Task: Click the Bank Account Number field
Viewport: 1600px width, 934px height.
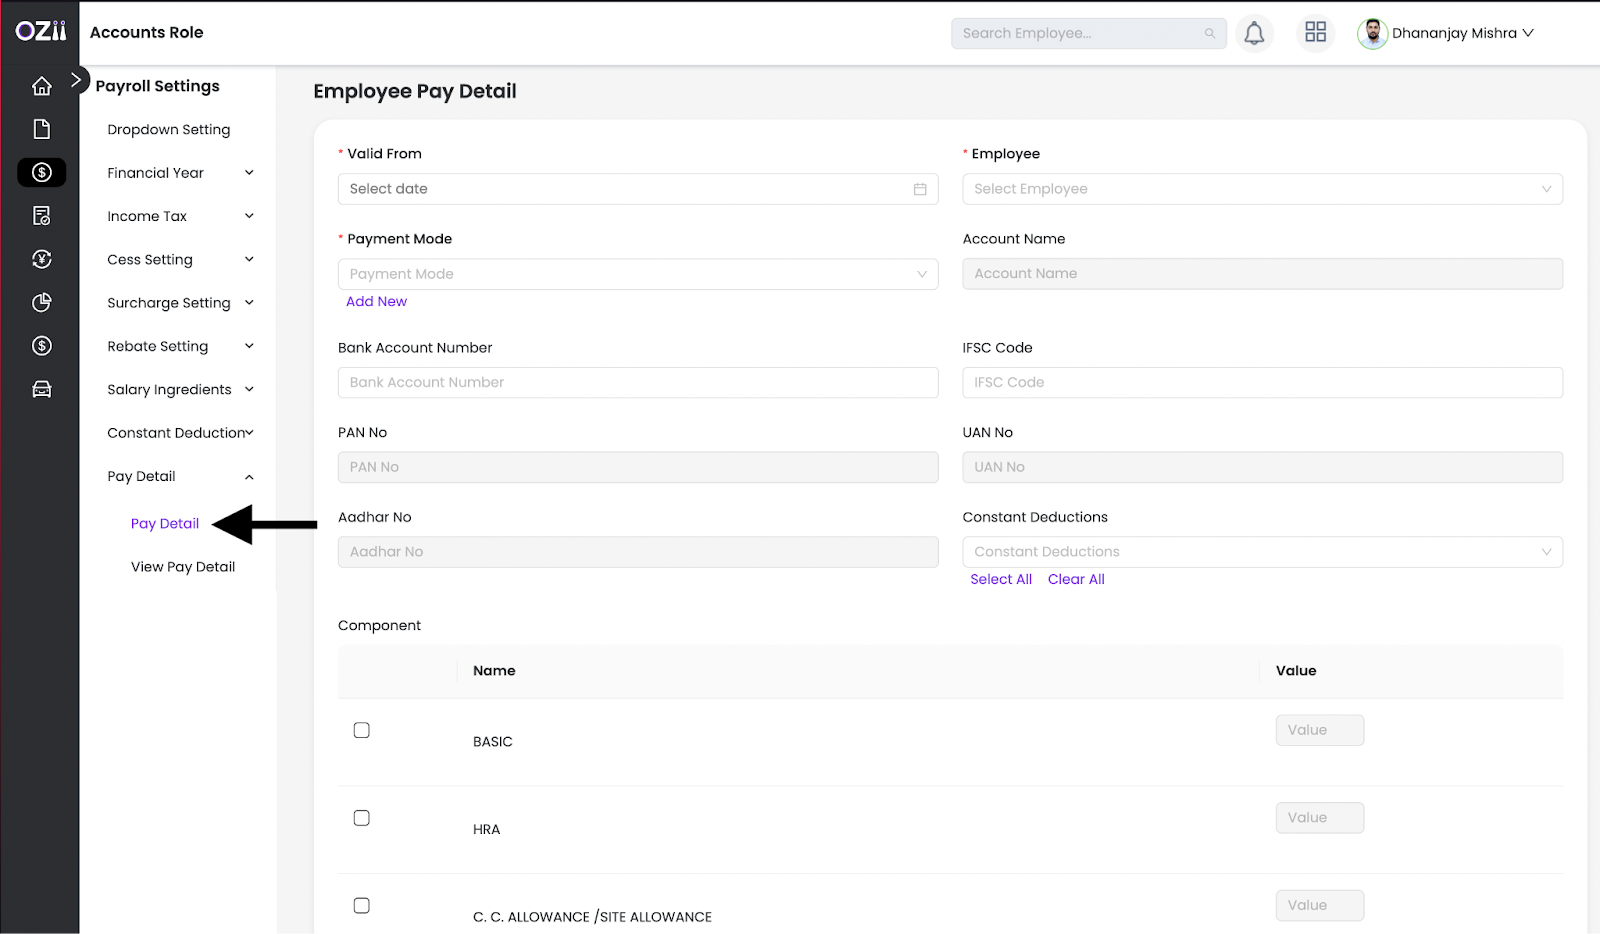Action: pyautogui.click(x=637, y=382)
